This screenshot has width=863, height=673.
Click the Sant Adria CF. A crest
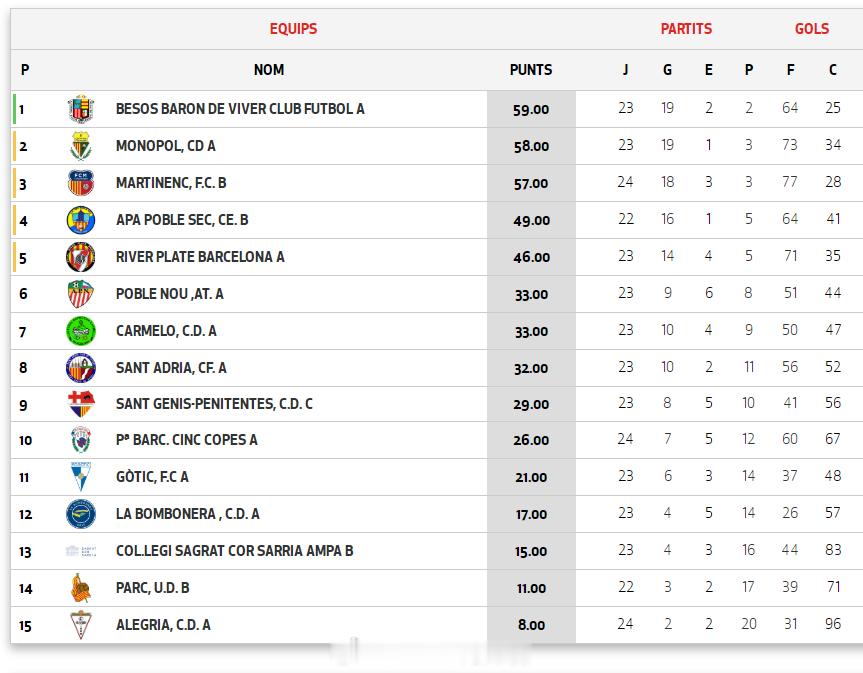click(x=80, y=368)
